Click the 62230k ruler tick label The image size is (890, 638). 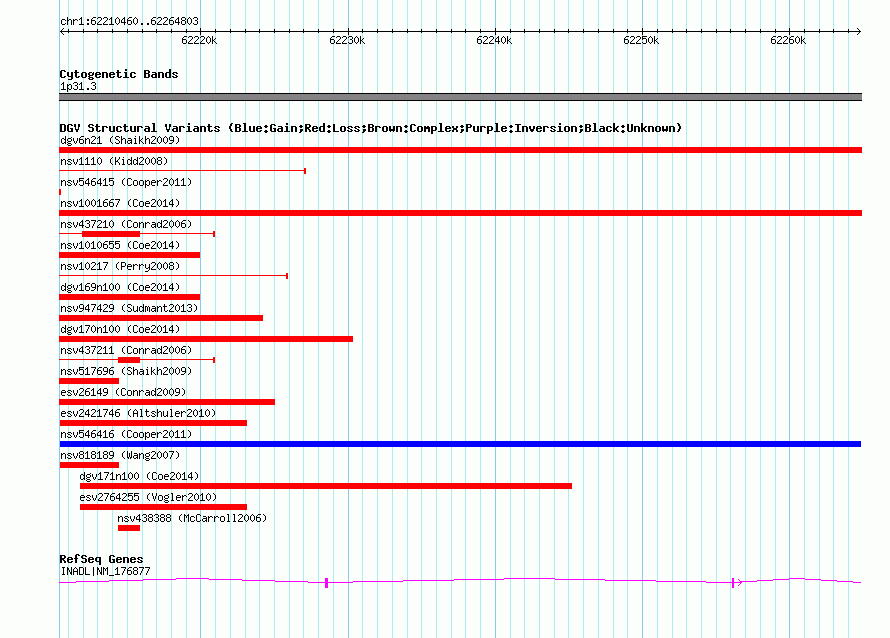(347, 40)
